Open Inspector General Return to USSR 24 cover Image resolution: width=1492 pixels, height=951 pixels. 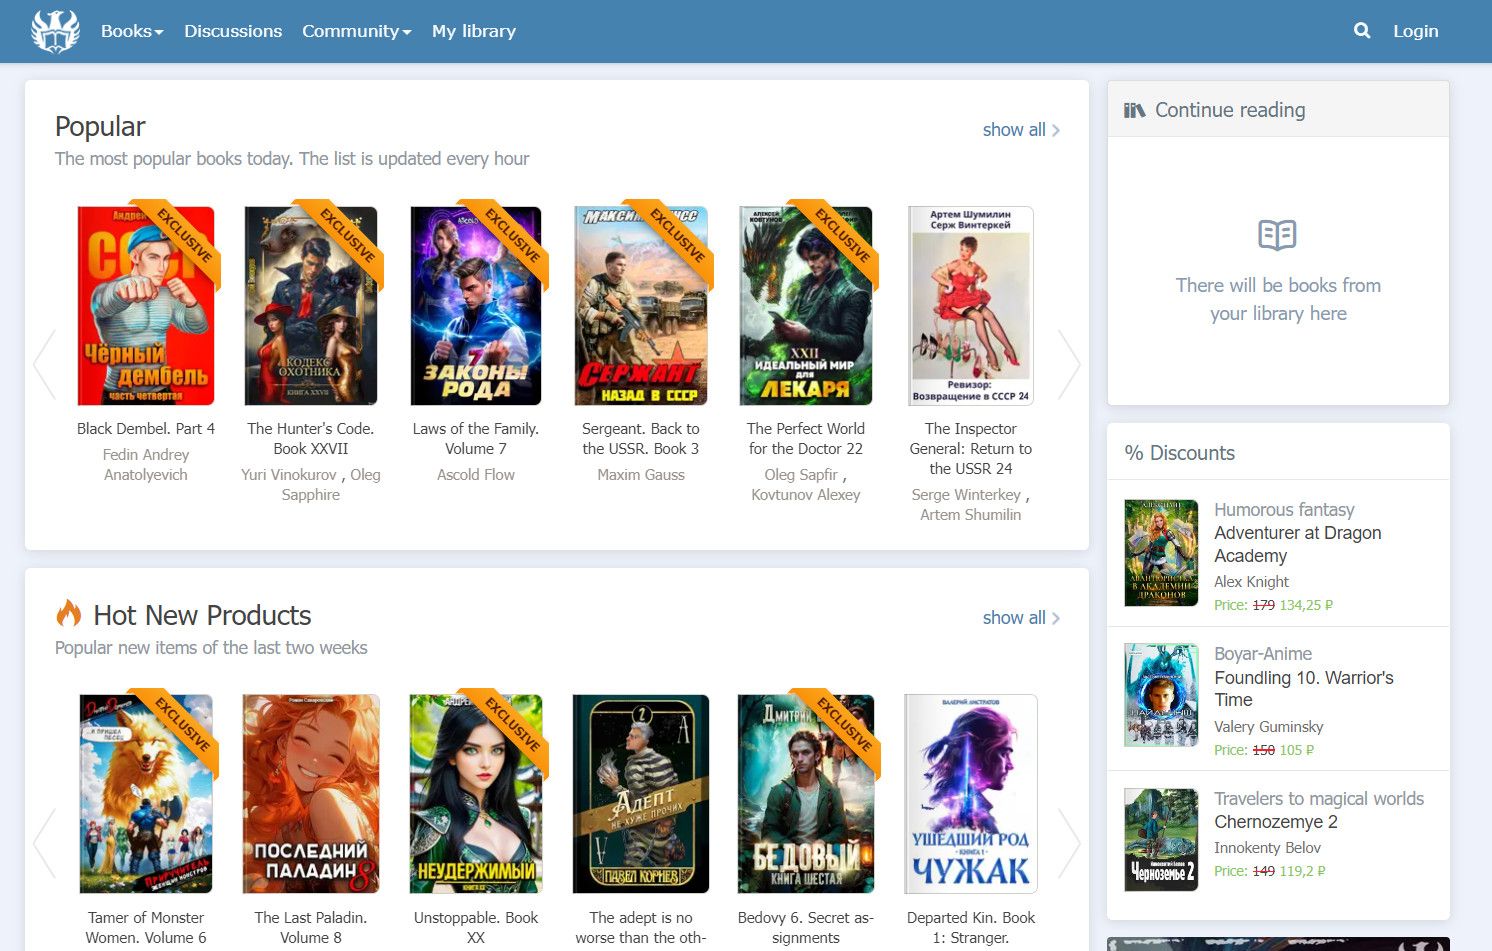pos(971,305)
